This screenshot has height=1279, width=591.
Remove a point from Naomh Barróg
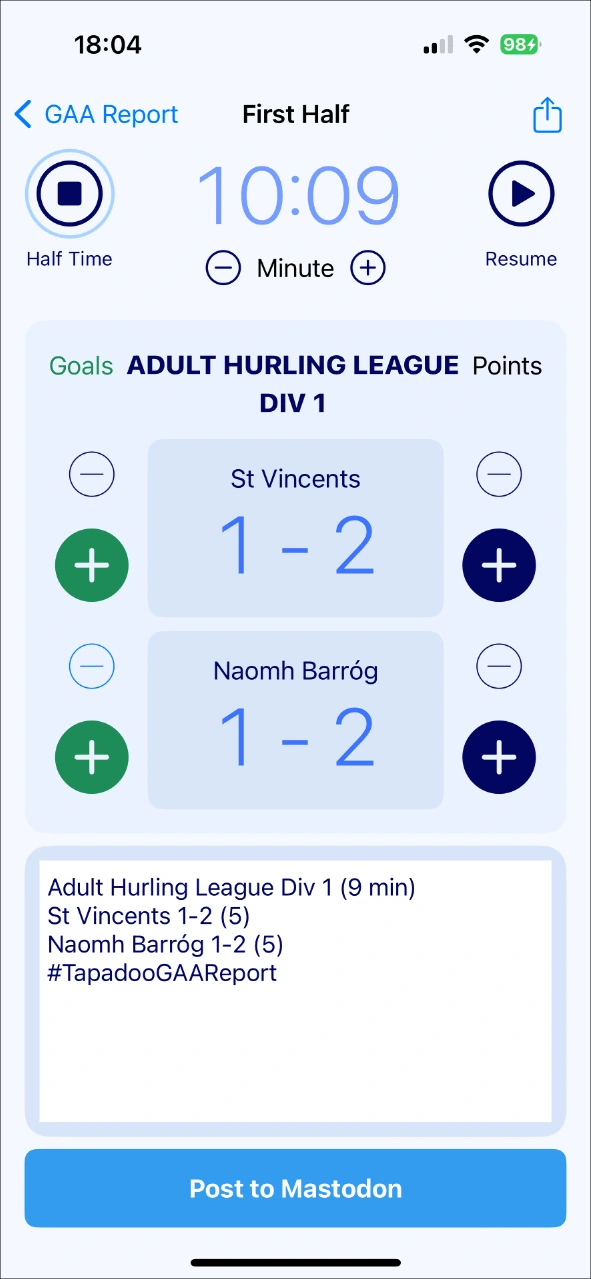(499, 666)
